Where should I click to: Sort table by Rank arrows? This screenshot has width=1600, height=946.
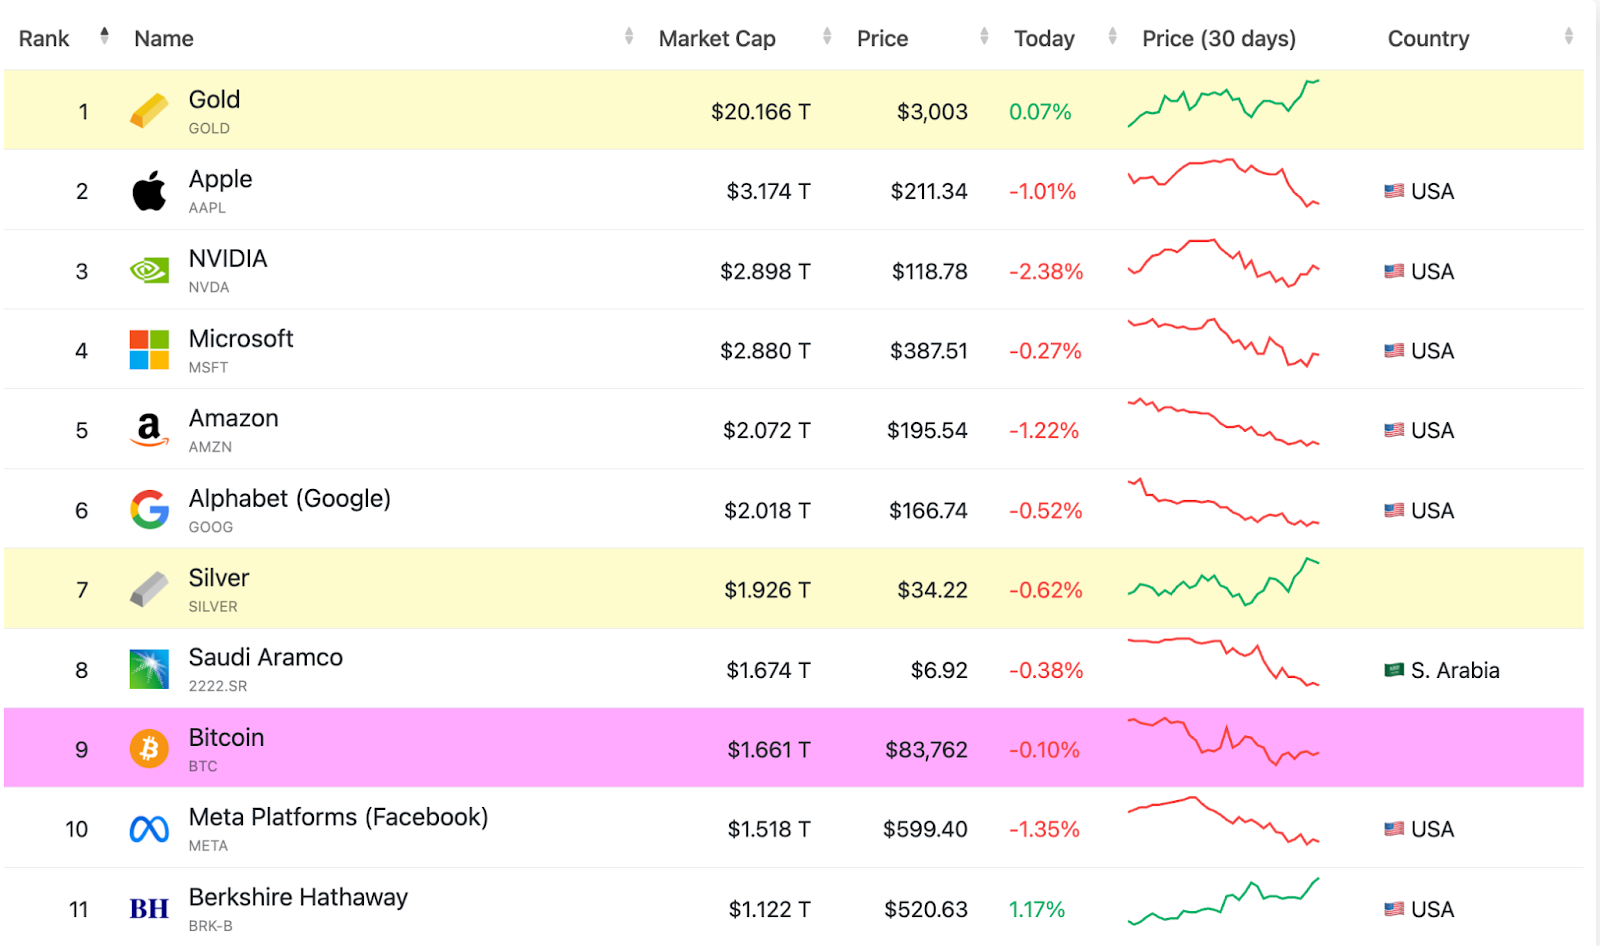click(104, 37)
